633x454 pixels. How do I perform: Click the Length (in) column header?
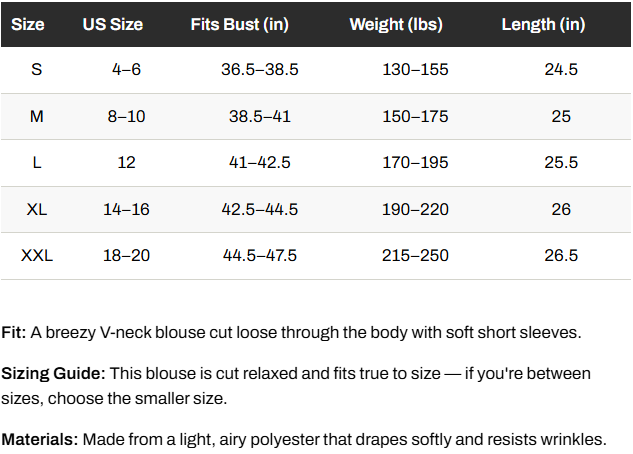point(543,25)
